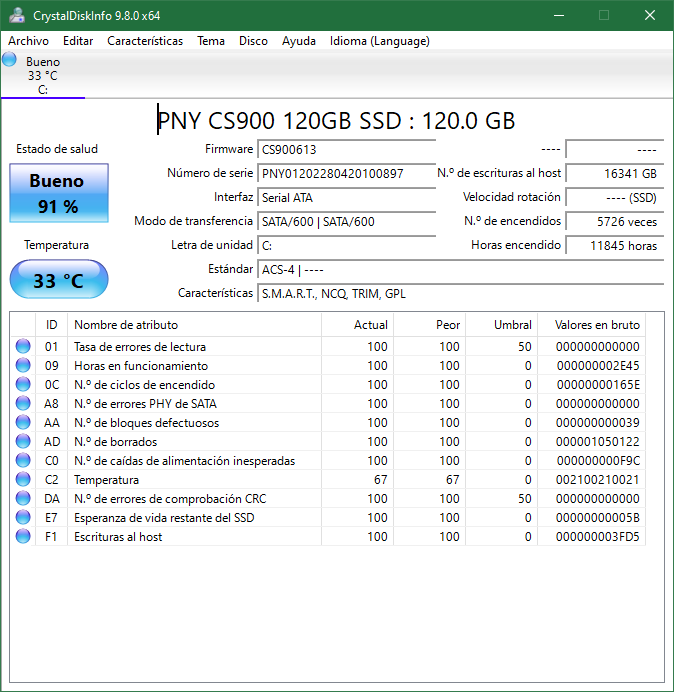
Task: Click status orb next to Horas en funcionamiento
Action: (x=23, y=366)
